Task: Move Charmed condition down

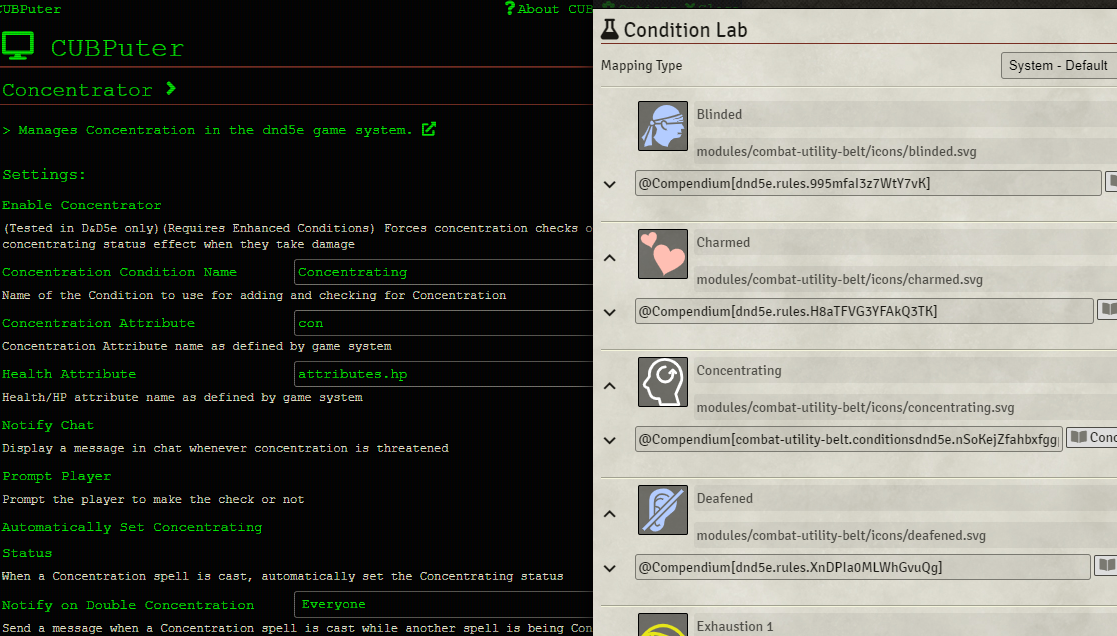Action: pyautogui.click(x=610, y=313)
